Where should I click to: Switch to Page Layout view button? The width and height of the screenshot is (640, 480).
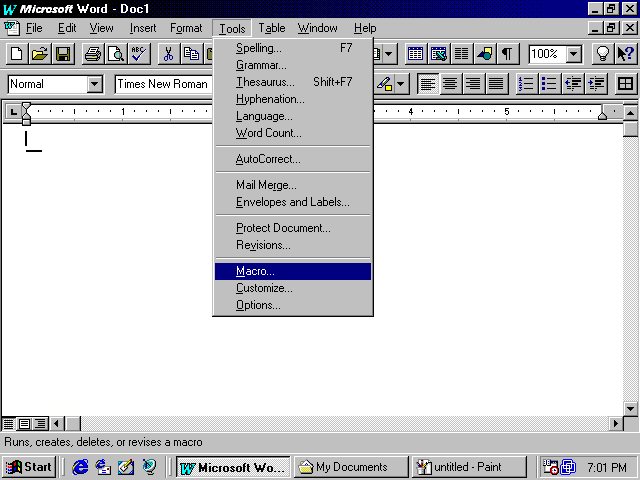pos(24,424)
